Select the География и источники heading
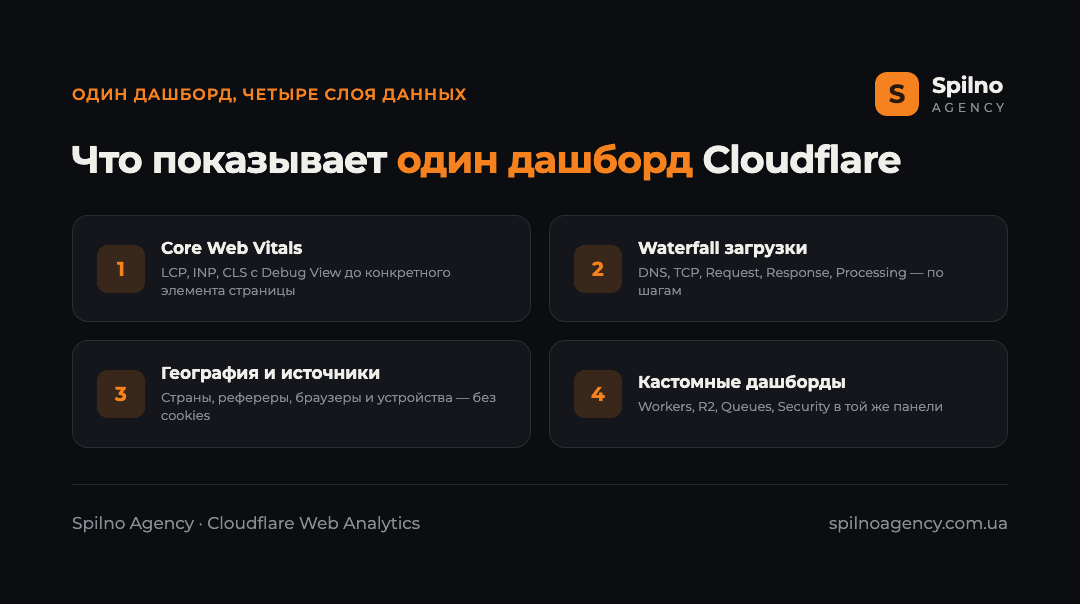The width and height of the screenshot is (1080, 604). click(270, 373)
